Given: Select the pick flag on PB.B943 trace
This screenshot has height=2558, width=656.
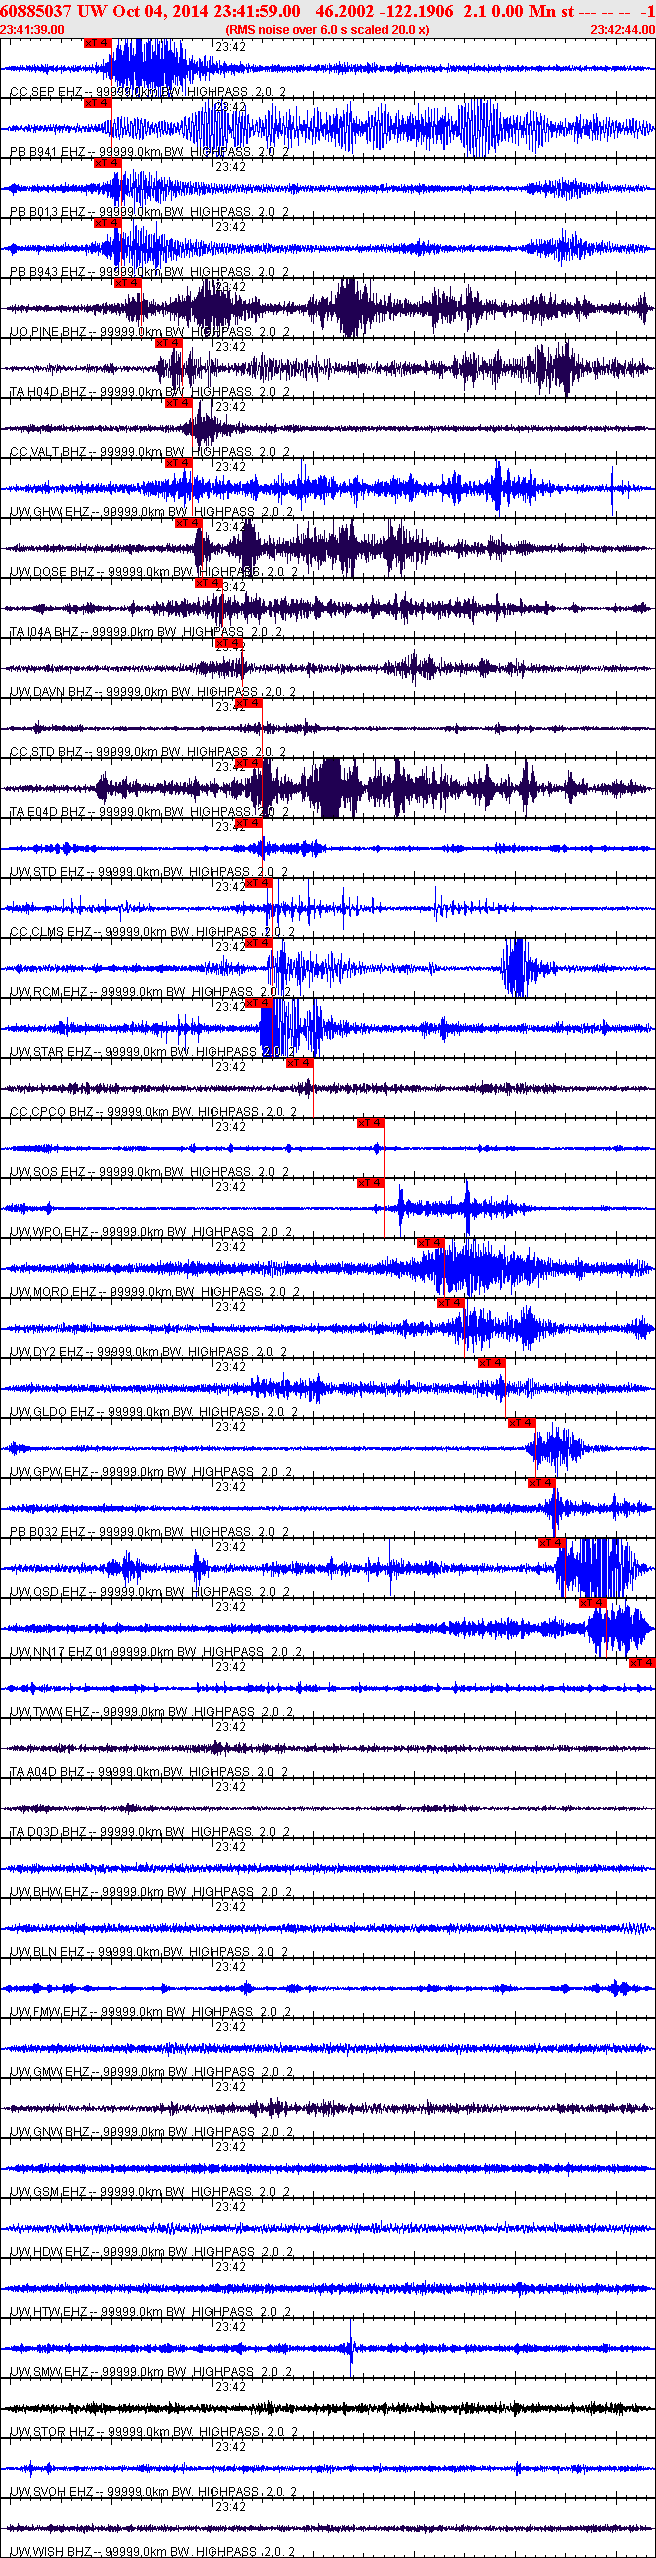Looking at the screenshot, I should tap(107, 223).
